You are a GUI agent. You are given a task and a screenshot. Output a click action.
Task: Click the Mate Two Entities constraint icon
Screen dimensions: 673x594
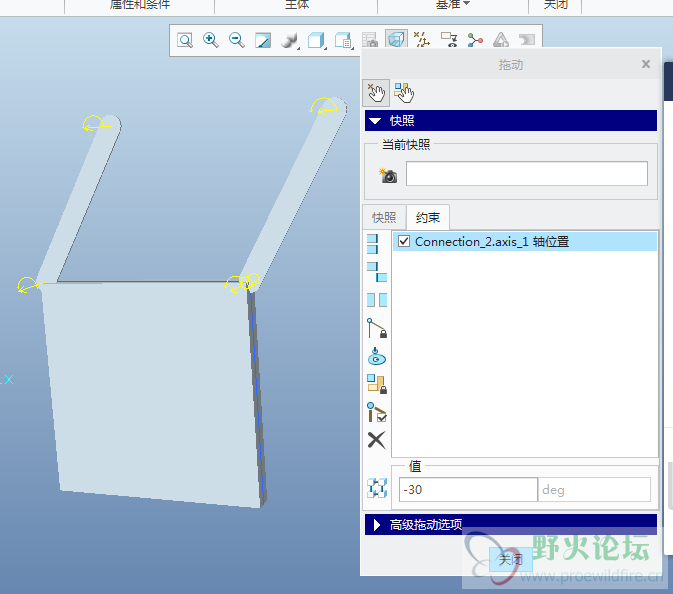click(377, 272)
